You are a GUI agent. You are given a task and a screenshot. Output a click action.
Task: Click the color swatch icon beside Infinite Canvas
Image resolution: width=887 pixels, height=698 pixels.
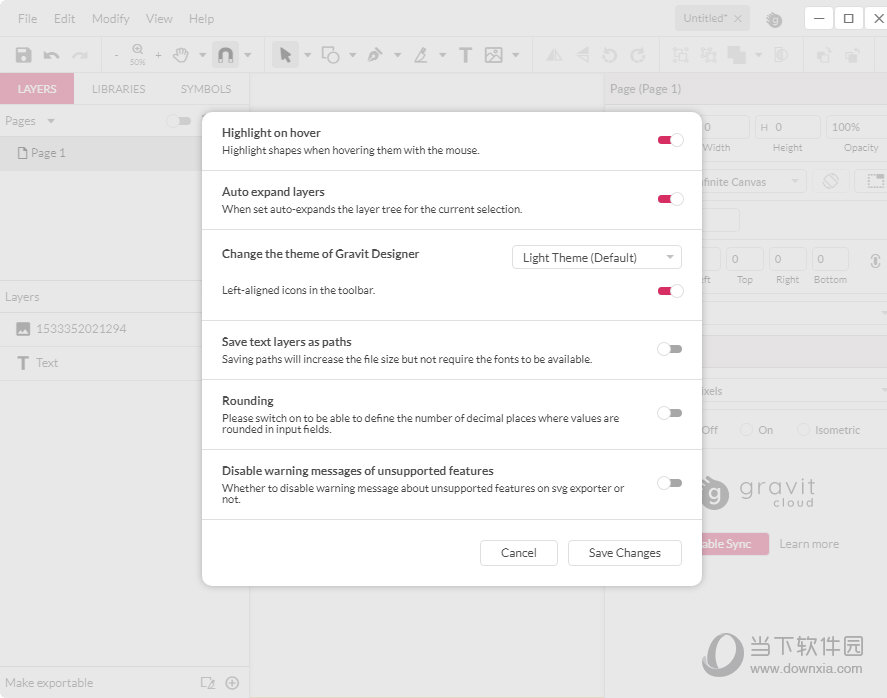click(x=830, y=181)
